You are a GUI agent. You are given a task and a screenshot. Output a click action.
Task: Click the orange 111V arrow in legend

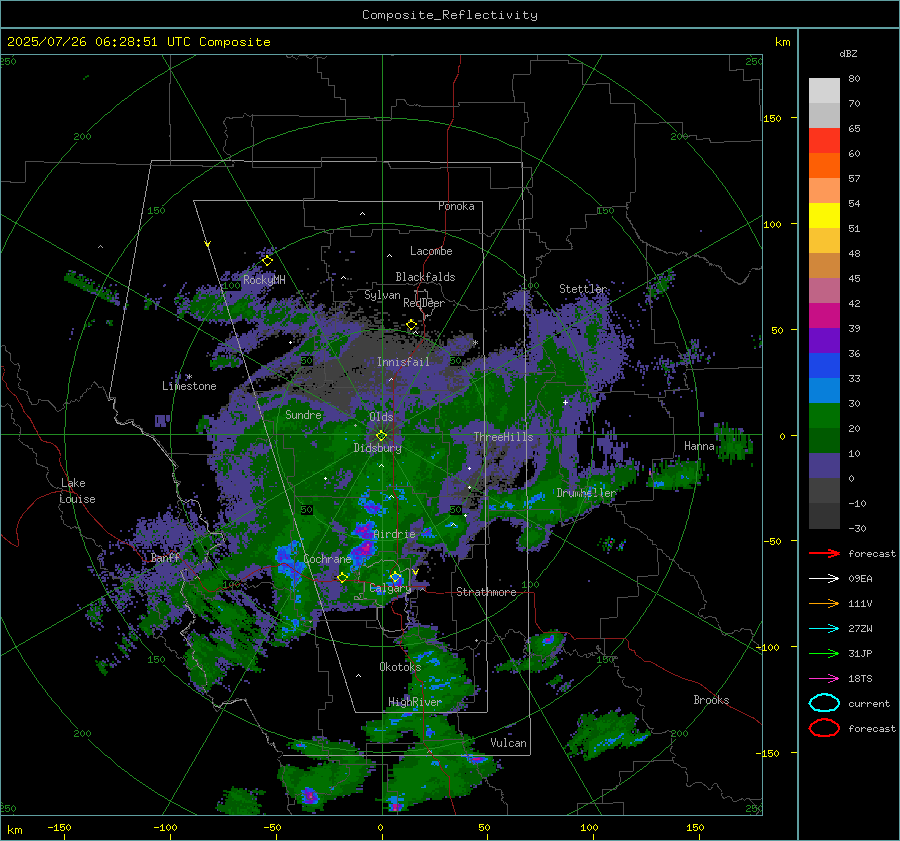tap(824, 603)
